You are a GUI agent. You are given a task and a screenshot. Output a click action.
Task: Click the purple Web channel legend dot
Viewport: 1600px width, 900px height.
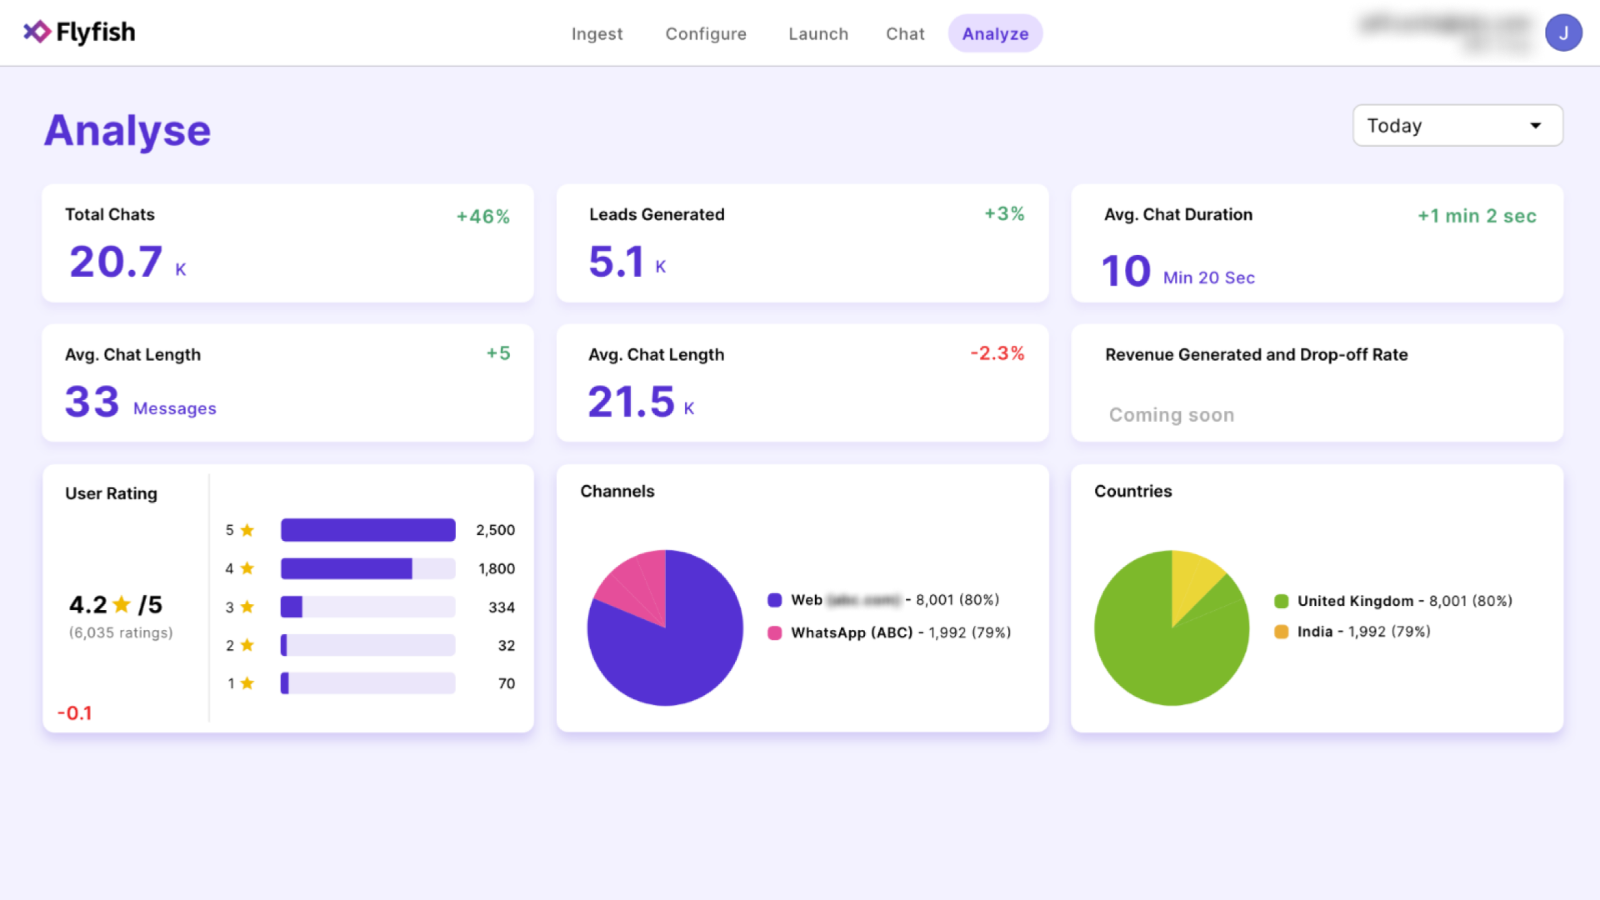(774, 600)
